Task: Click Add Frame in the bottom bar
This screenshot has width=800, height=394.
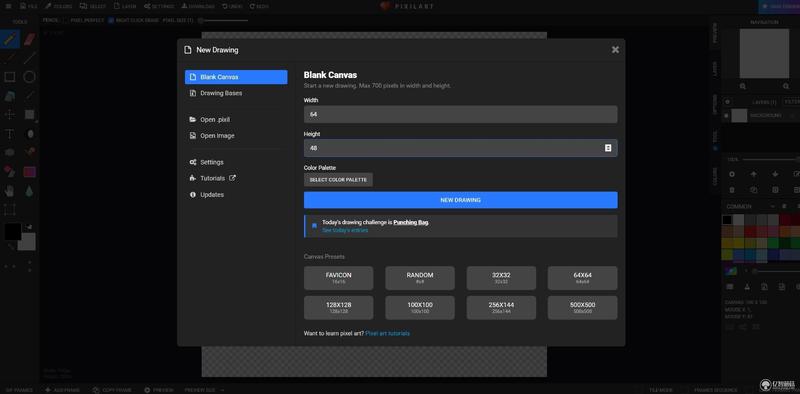Action: click(x=63, y=390)
